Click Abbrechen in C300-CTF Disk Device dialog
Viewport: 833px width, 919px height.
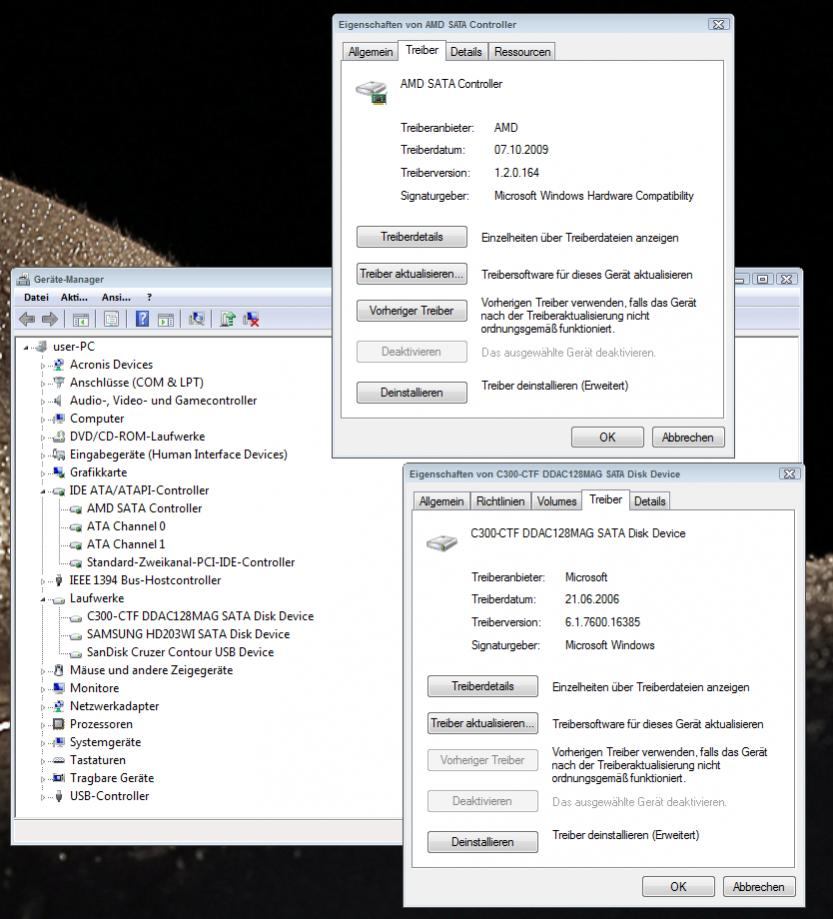pyautogui.click(x=759, y=887)
